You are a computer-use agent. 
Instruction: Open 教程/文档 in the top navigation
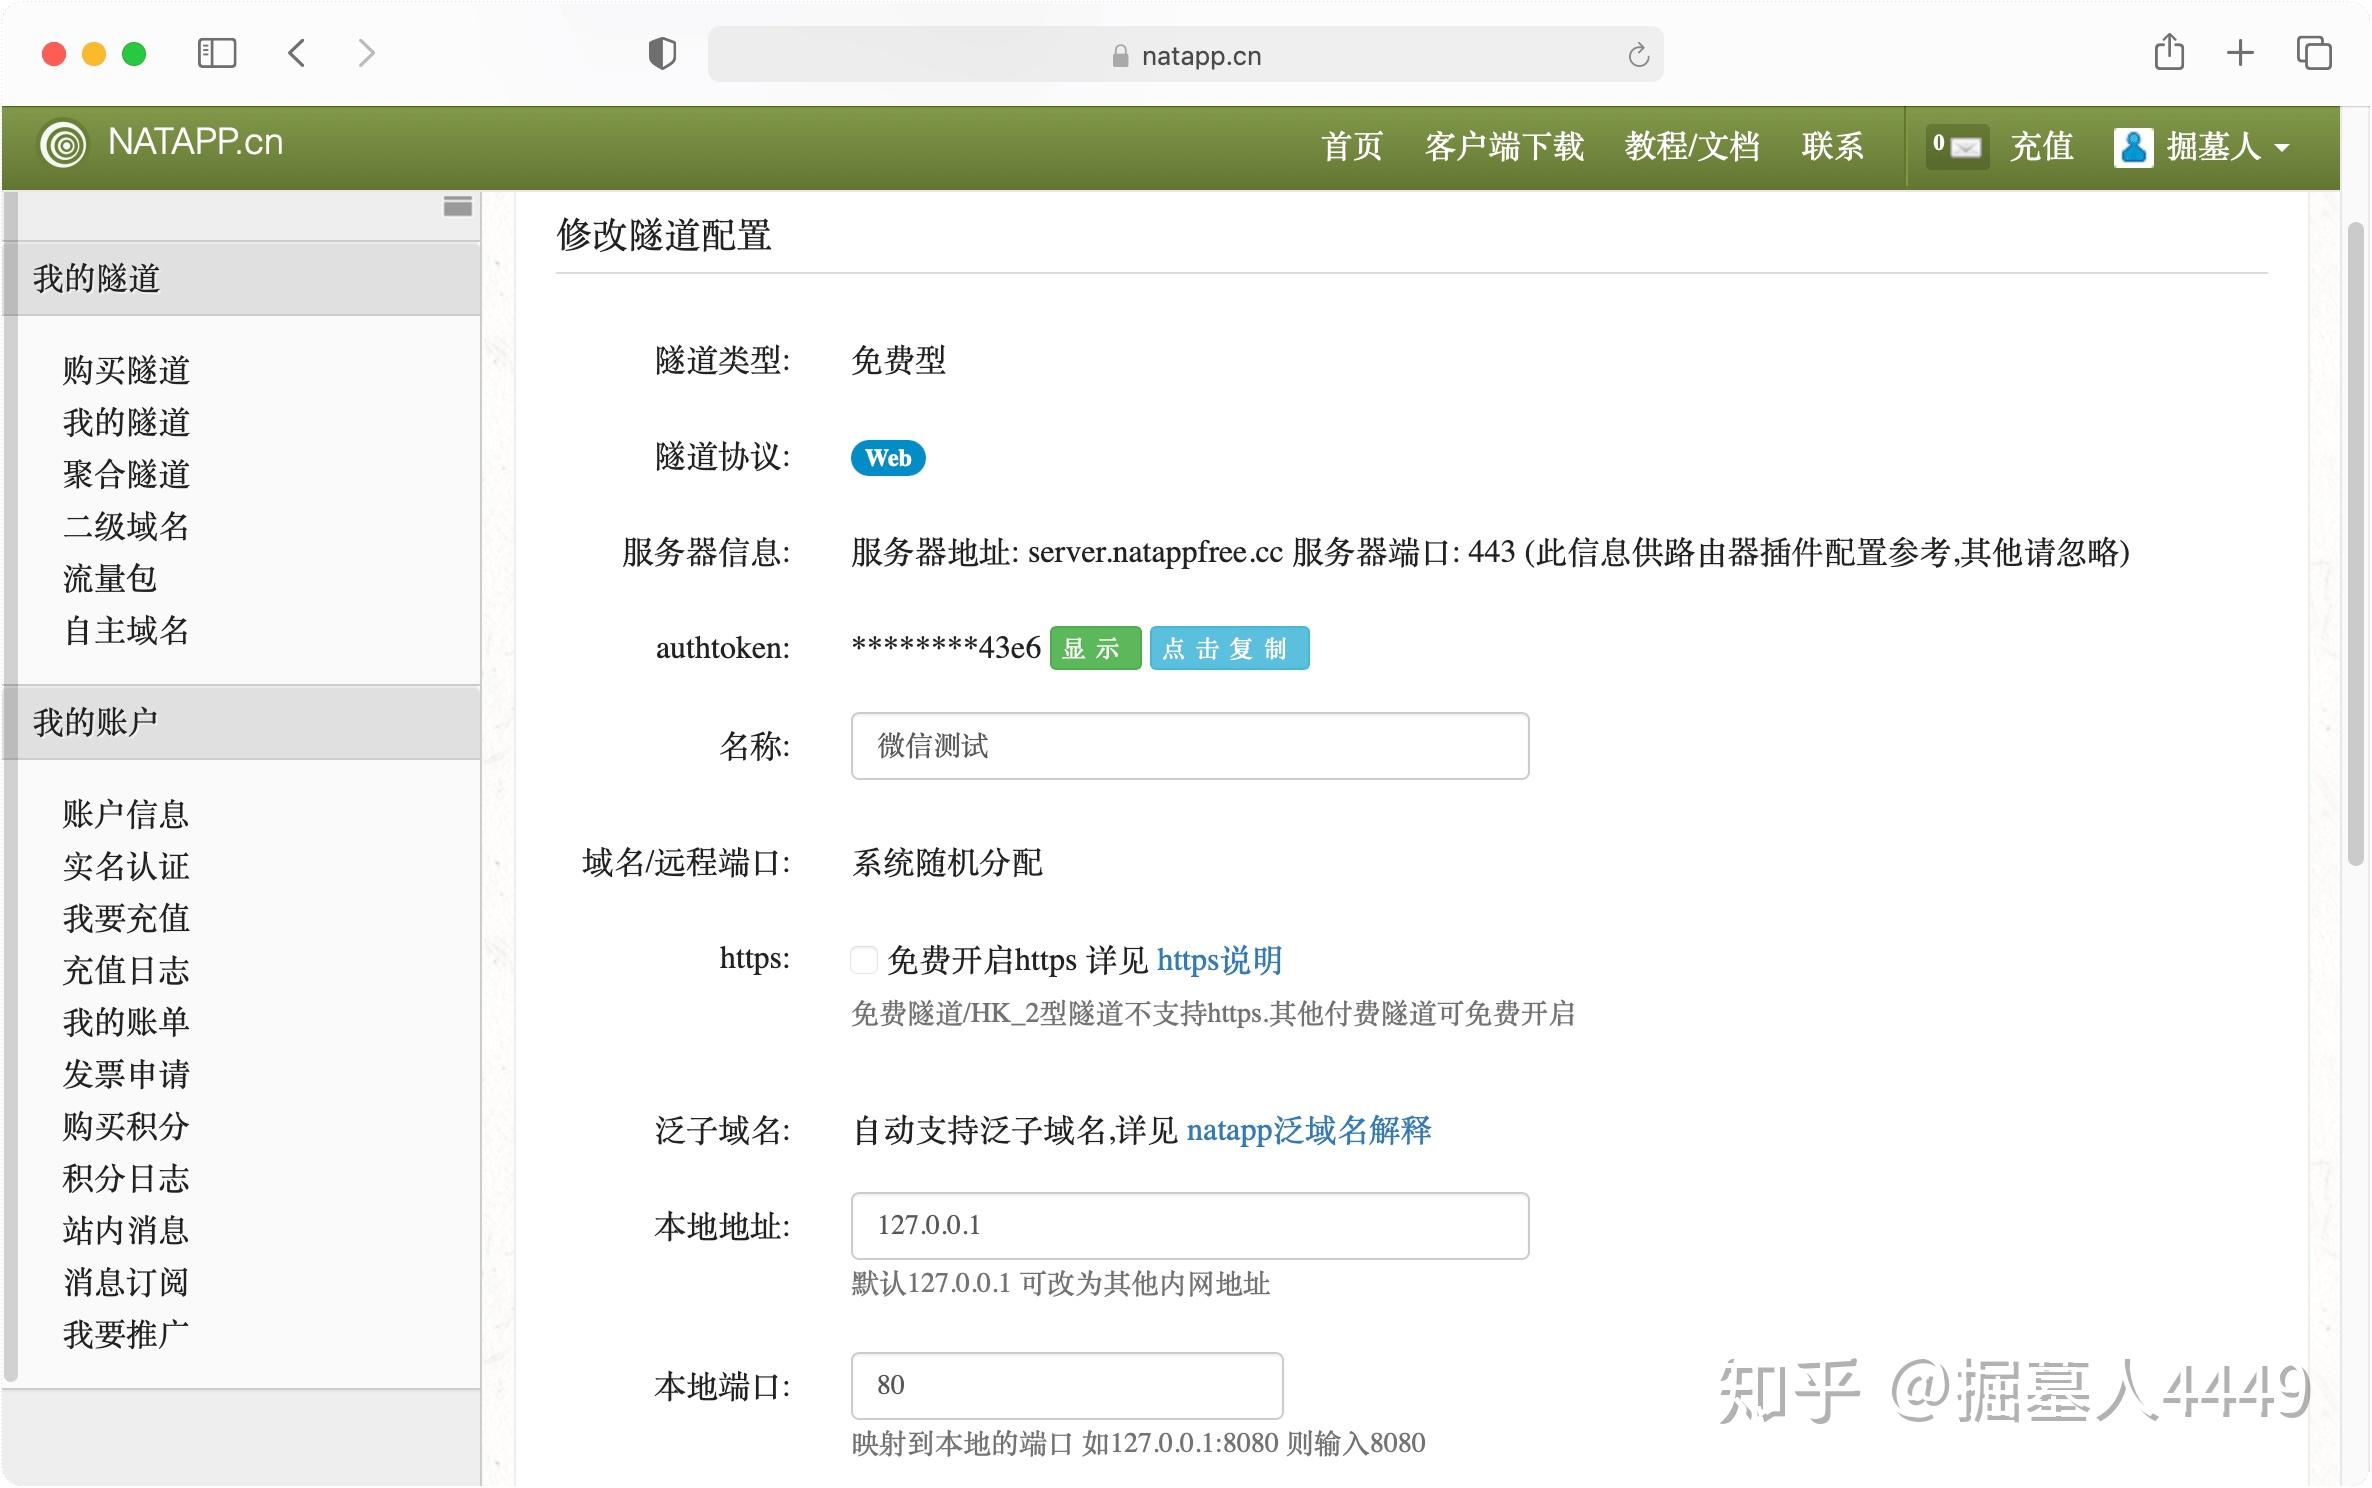[x=1691, y=147]
